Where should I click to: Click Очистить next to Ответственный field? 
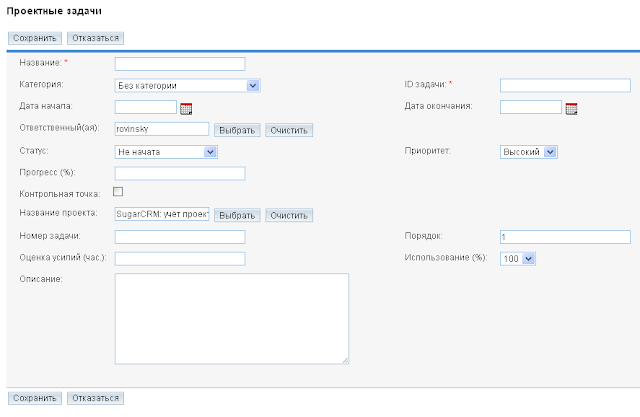(x=289, y=130)
